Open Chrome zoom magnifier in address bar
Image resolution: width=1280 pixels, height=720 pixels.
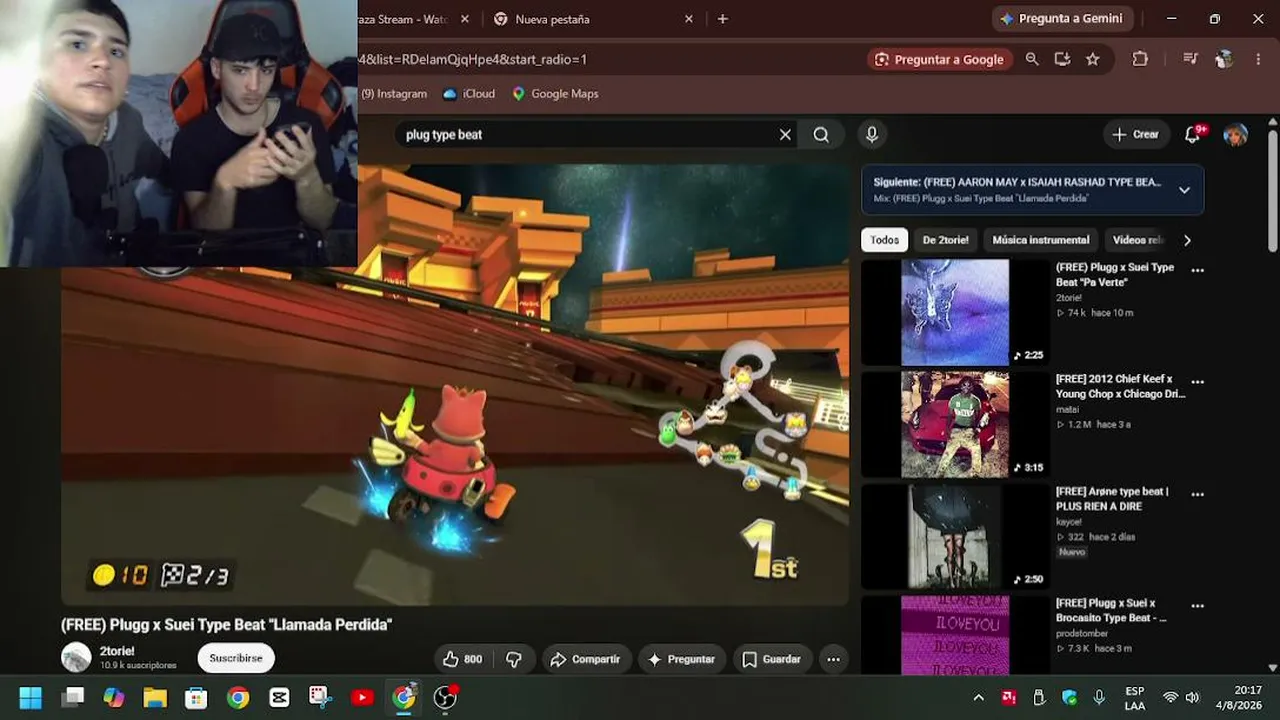coord(1032,60)
